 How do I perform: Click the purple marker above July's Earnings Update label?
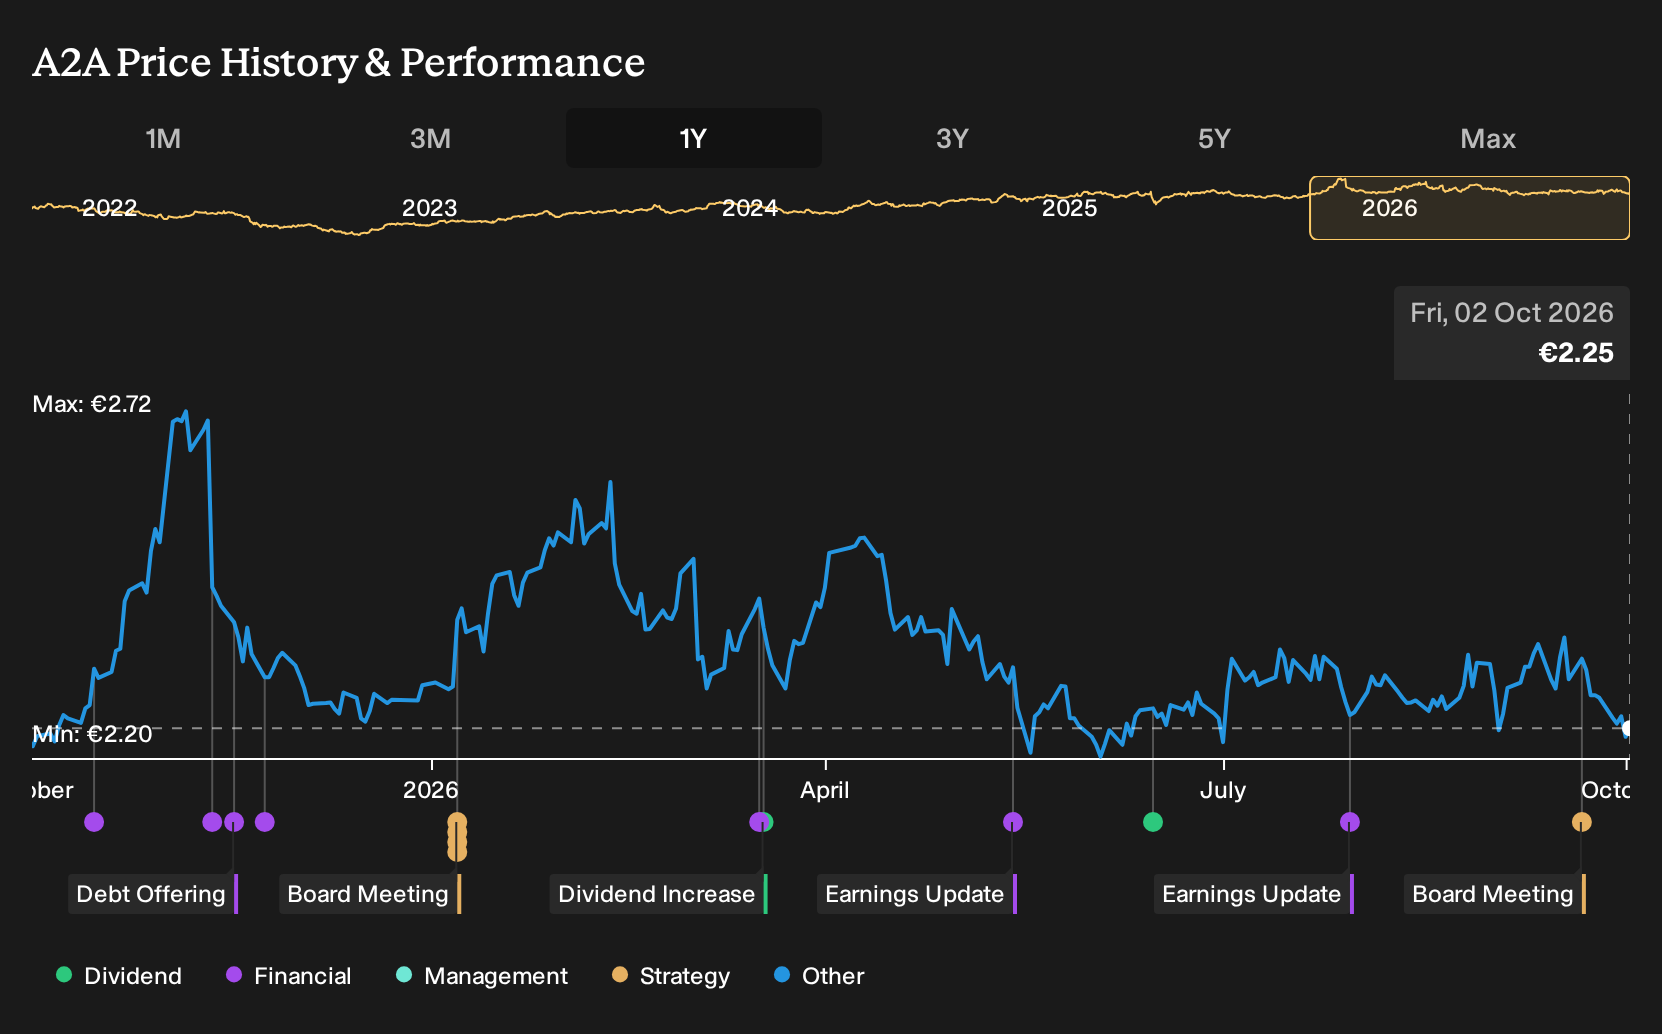coord(1350,822)
